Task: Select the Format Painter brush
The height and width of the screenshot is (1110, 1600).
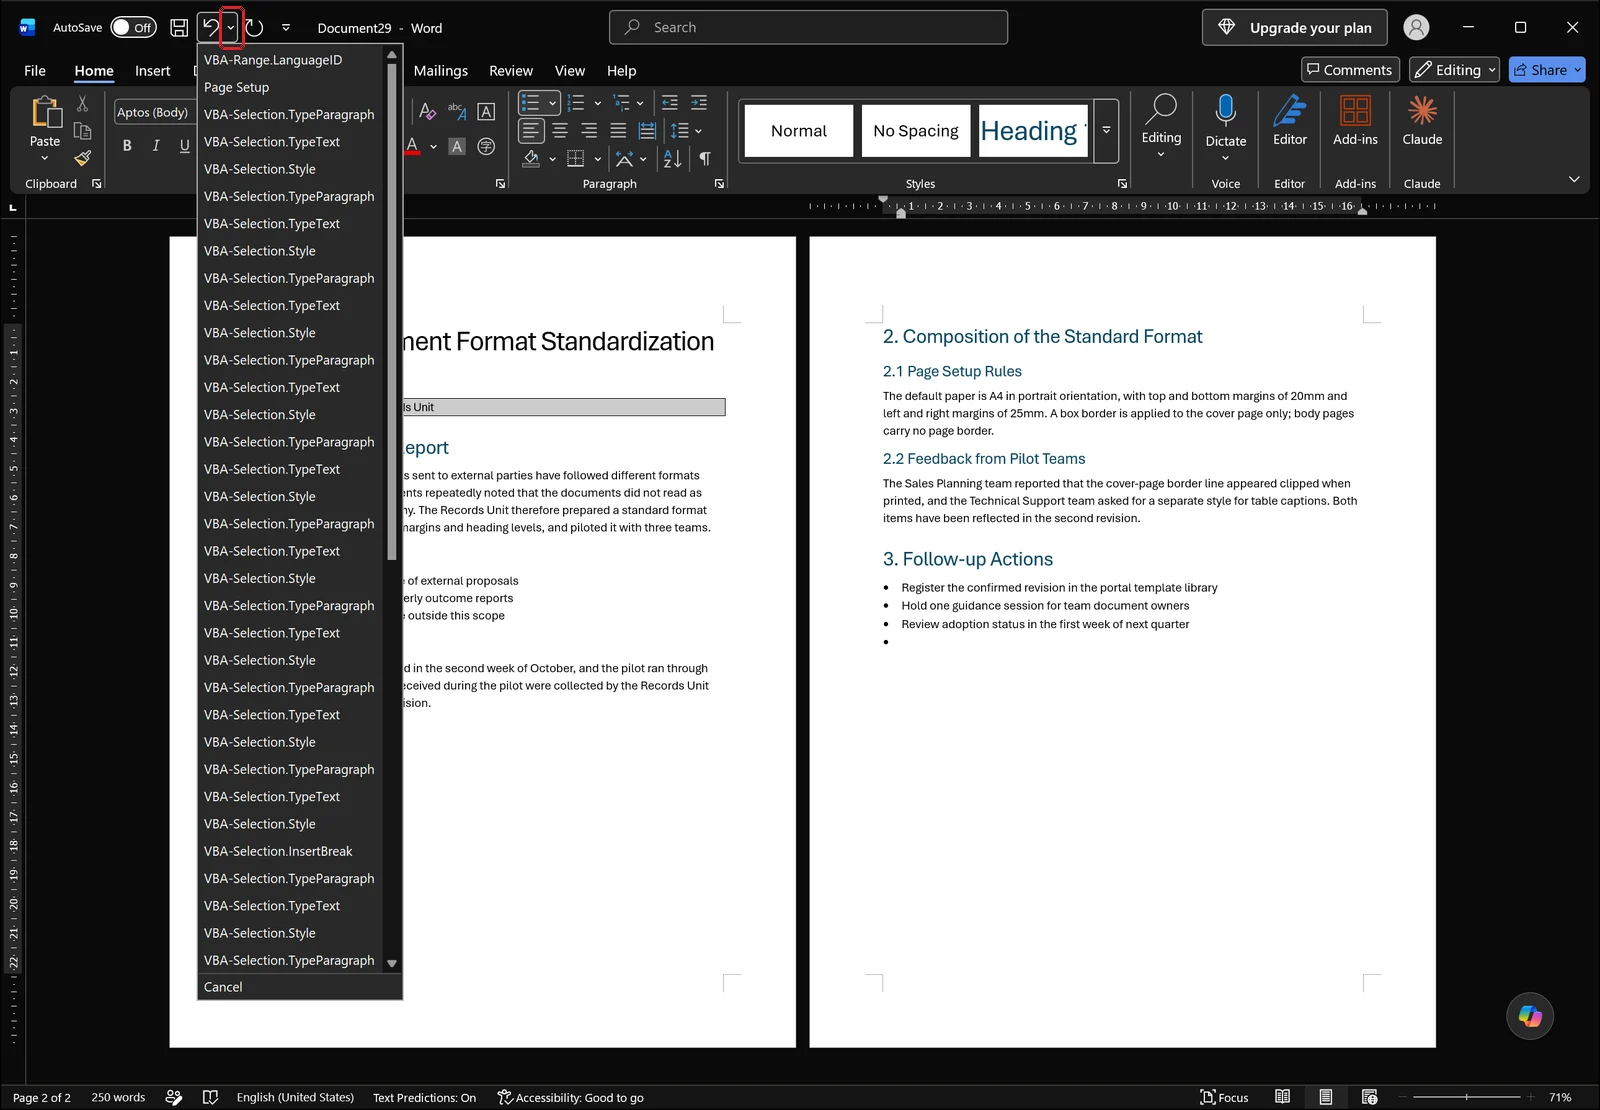Action: 82,157
